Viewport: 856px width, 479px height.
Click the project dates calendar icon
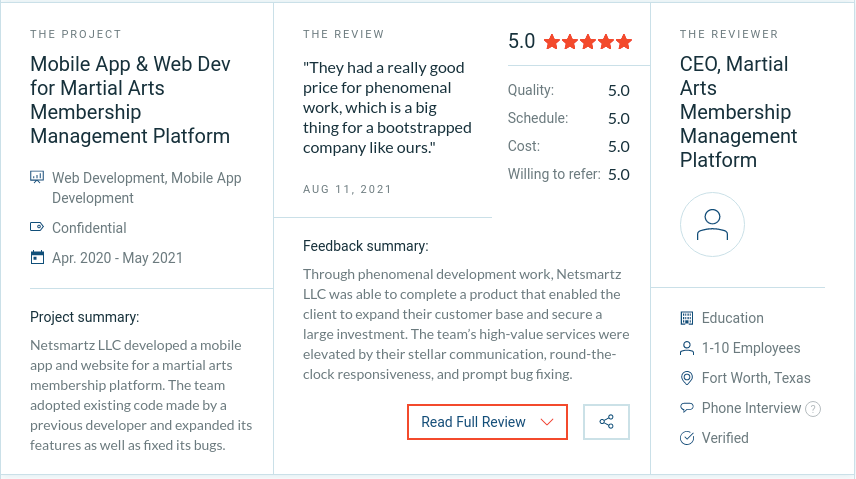click(37, 258)
